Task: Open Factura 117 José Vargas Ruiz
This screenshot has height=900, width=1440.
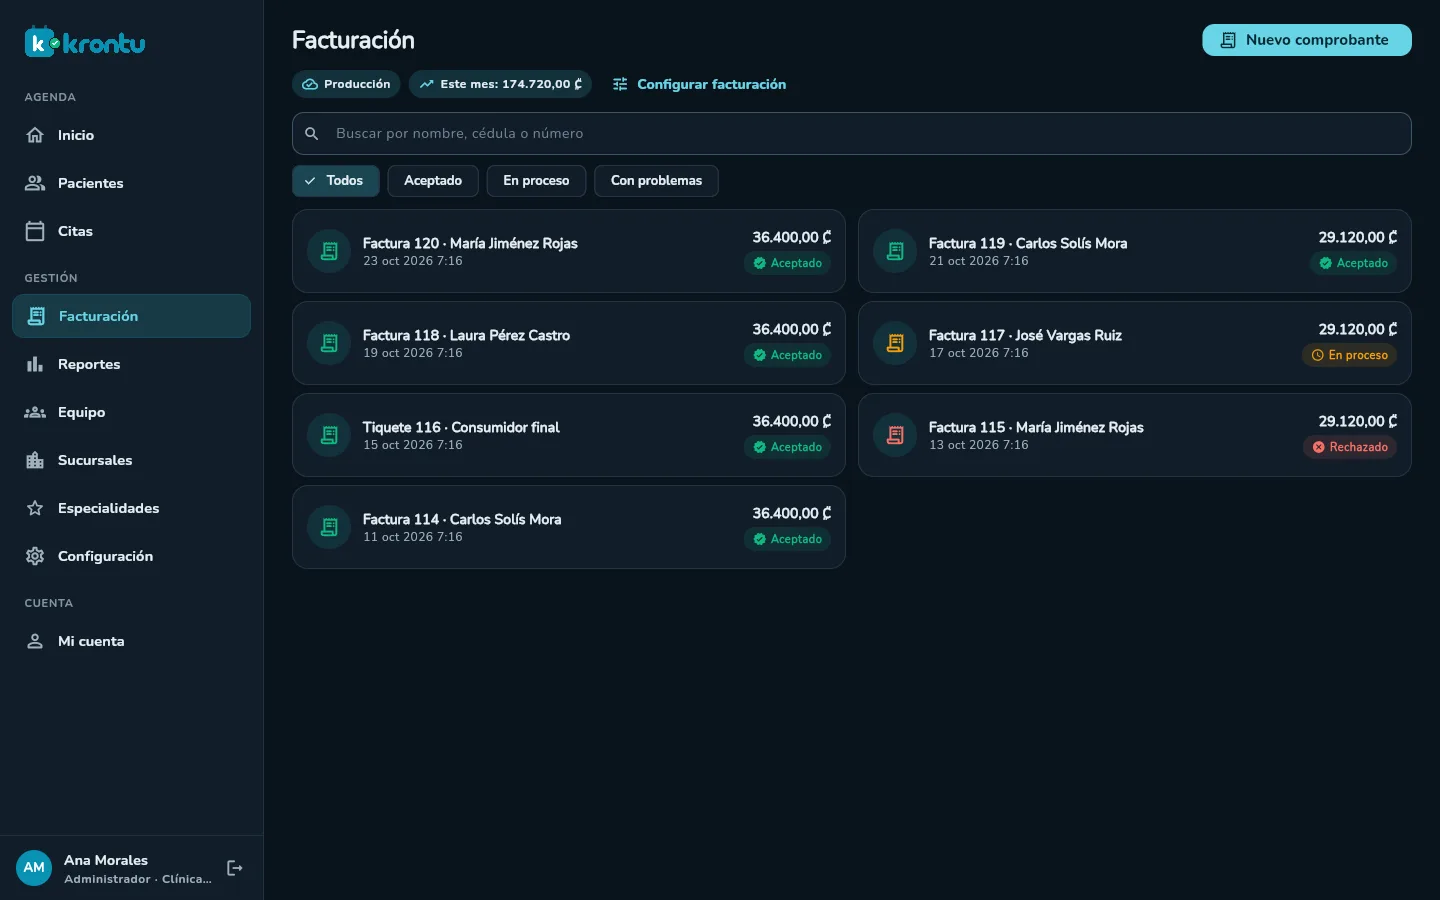Action: point(1135,343)
